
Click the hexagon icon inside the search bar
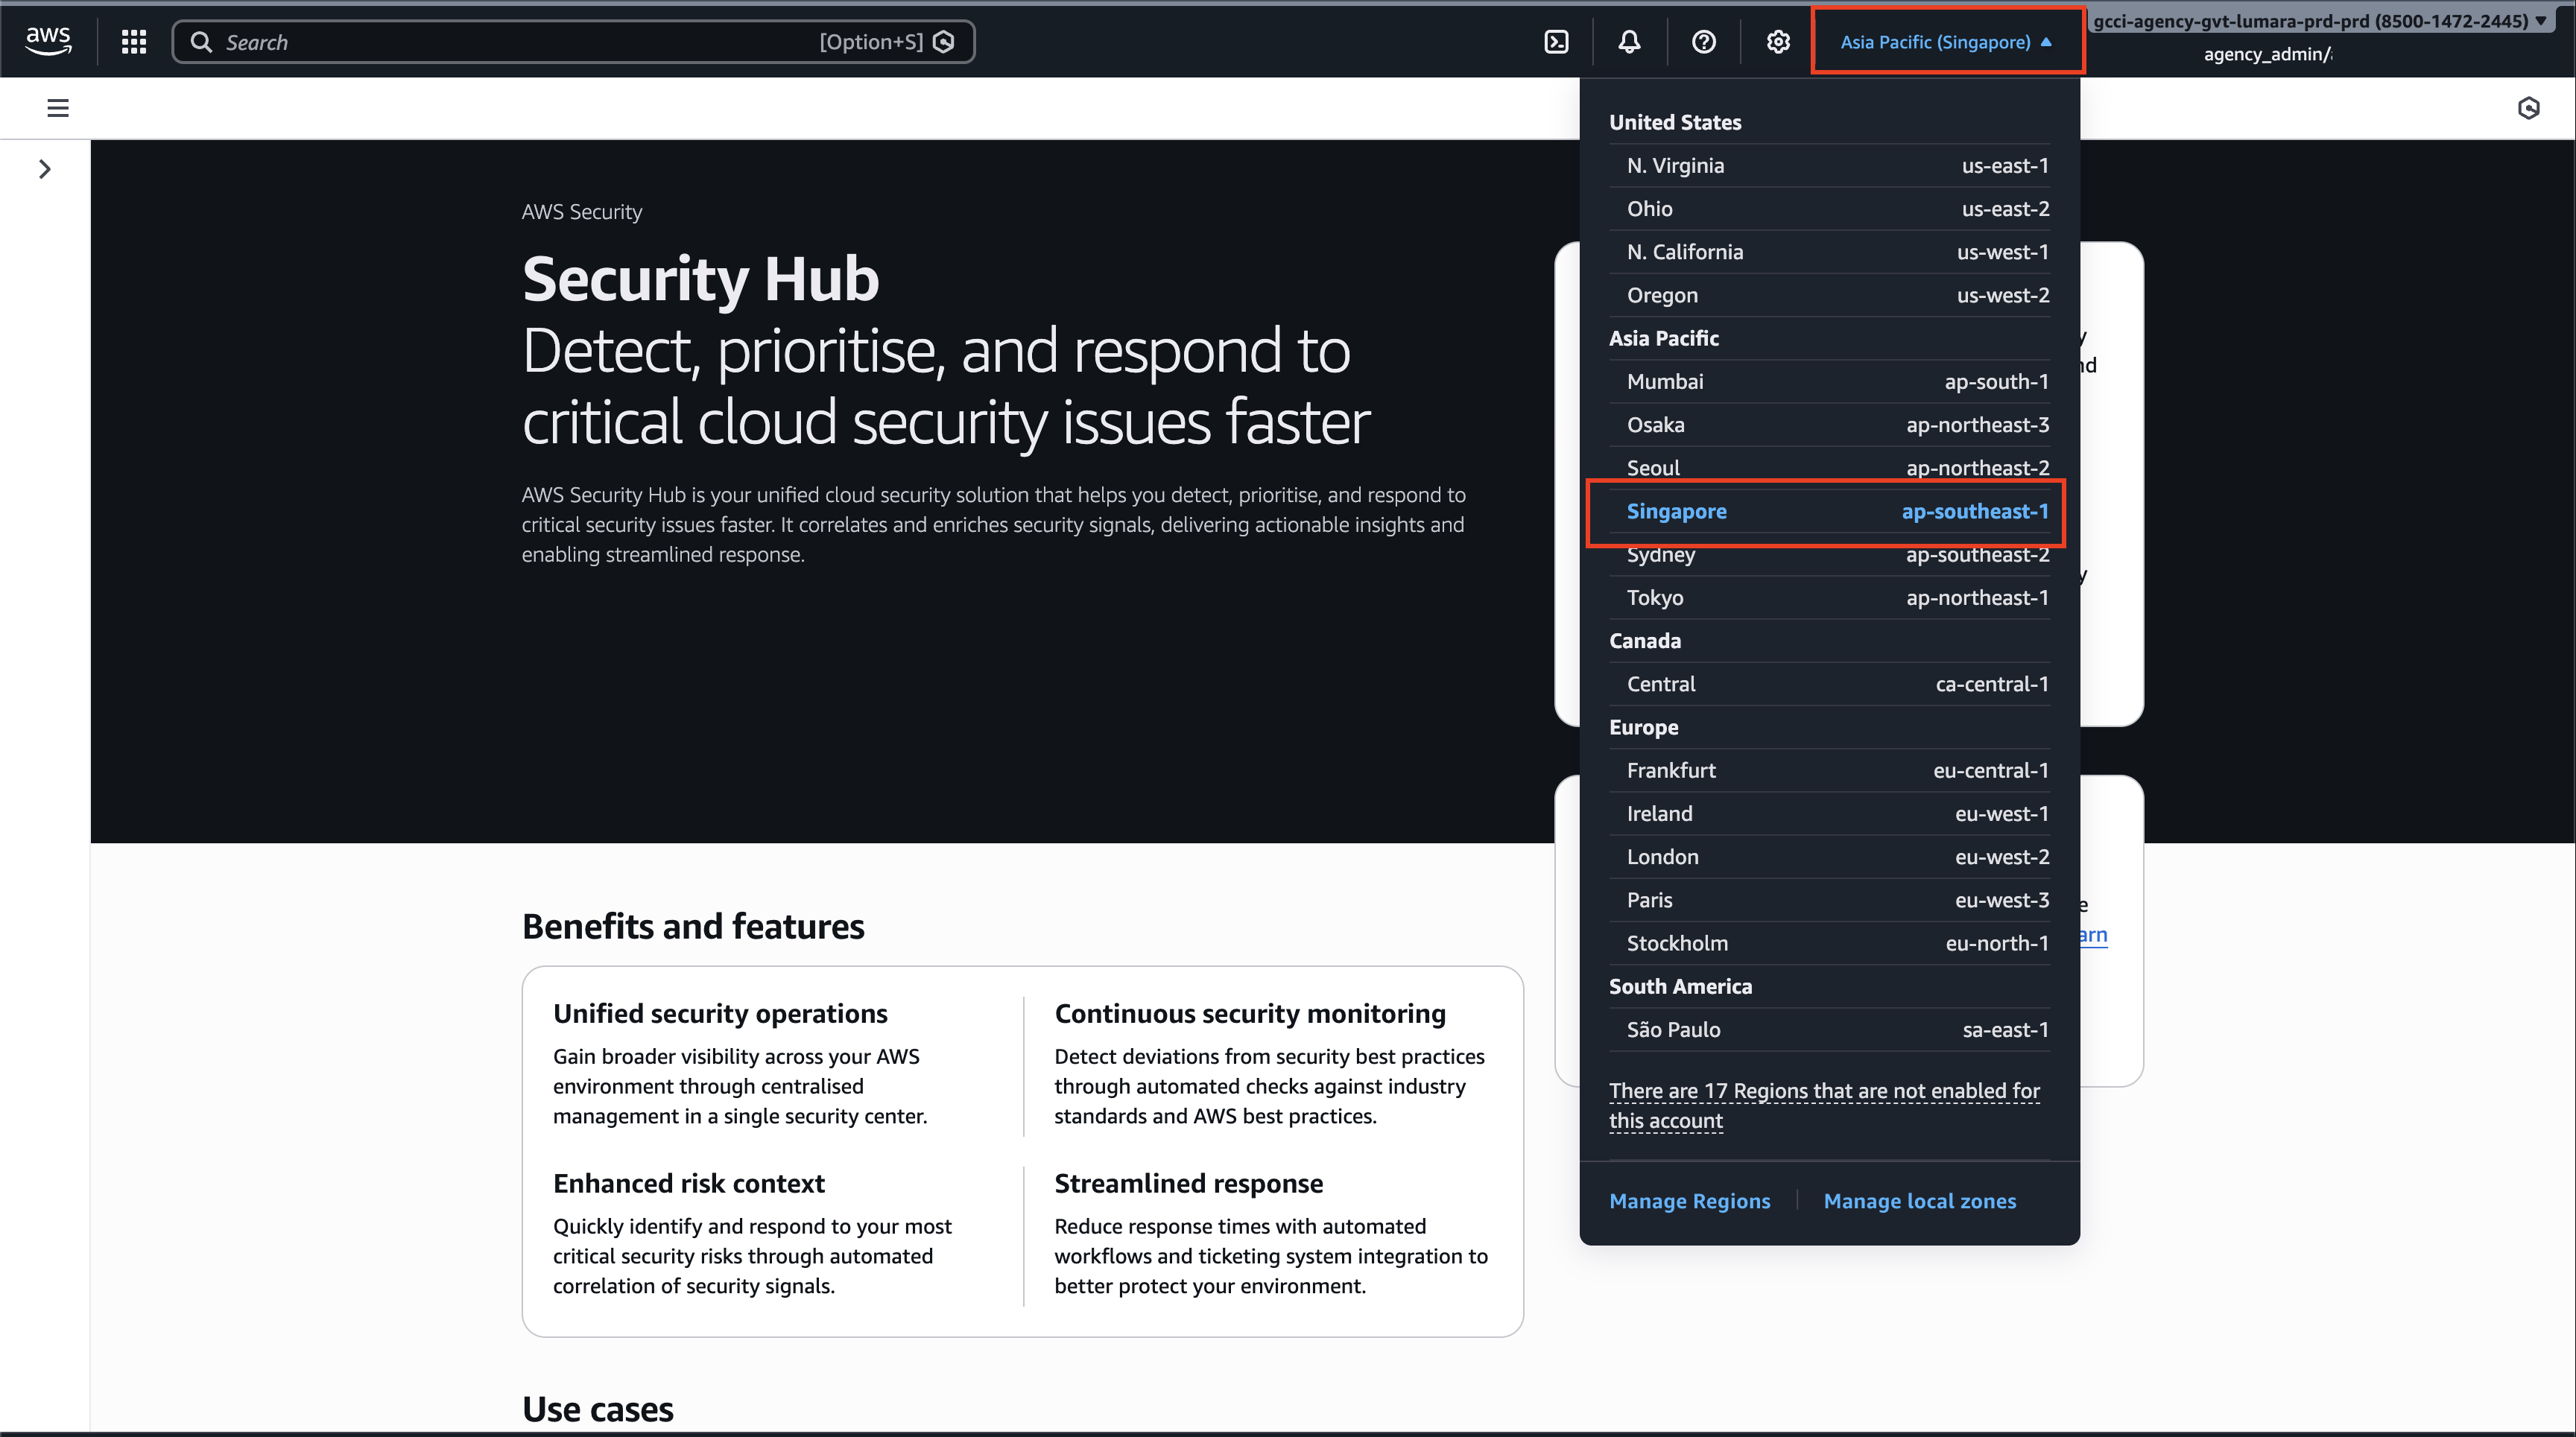tap(943, 41)
